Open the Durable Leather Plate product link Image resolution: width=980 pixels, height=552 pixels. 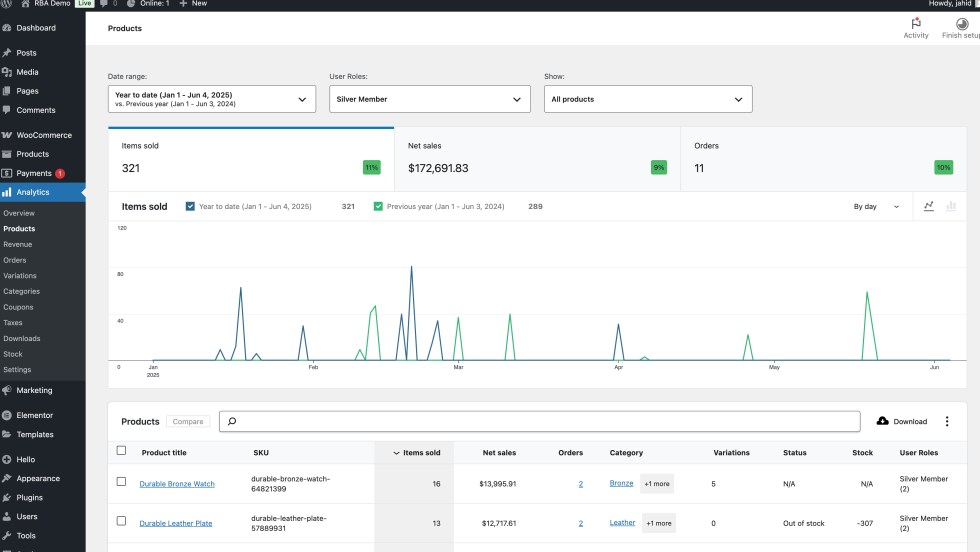pos(175,523)
